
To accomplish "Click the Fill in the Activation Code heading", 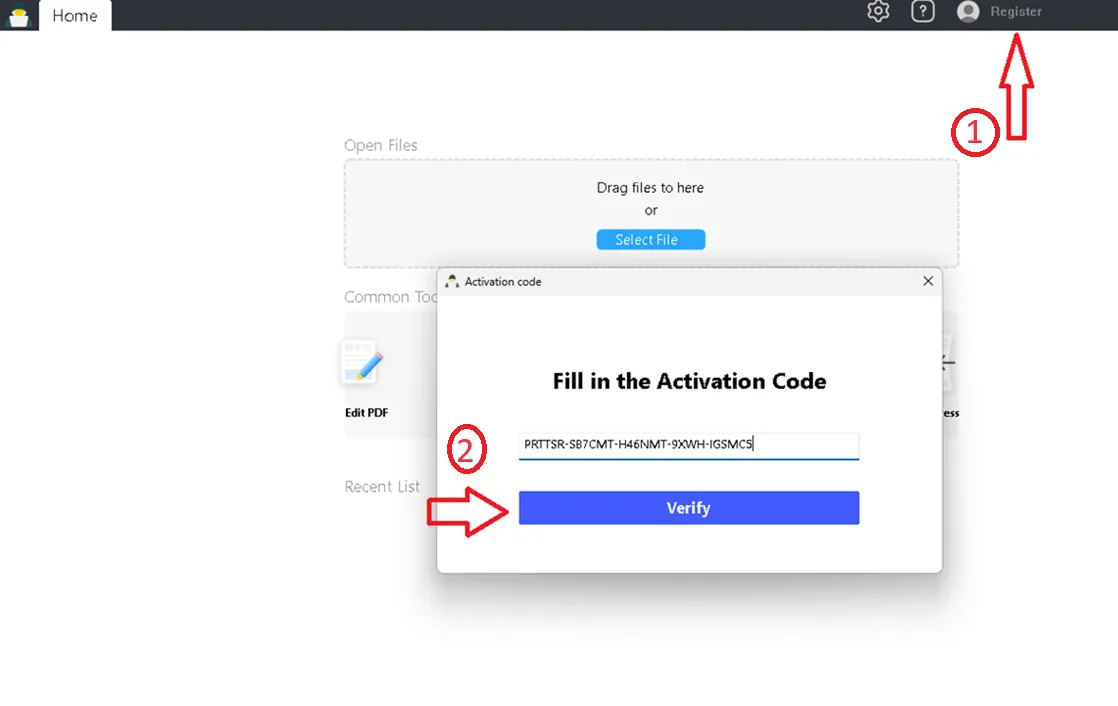I will pyautogui.click(x=689, y=381).
